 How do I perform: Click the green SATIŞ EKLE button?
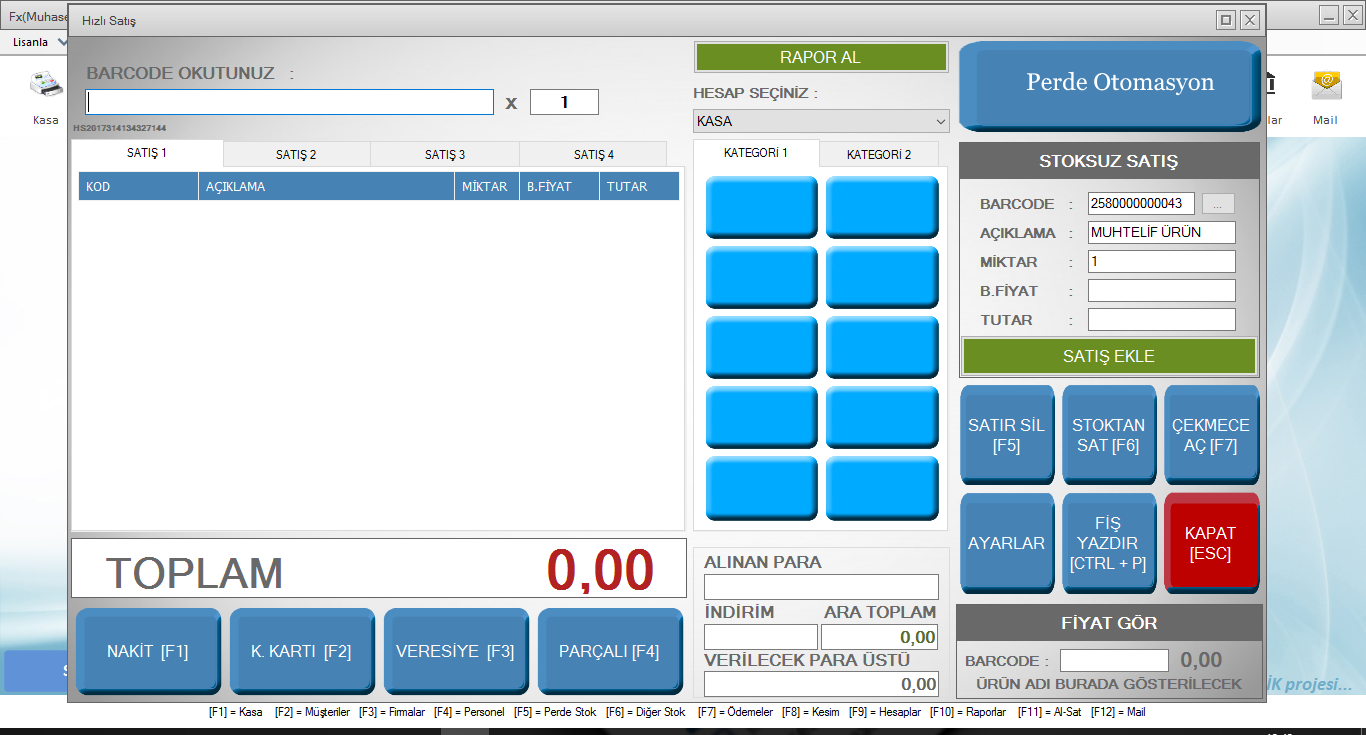[1108, 356]
